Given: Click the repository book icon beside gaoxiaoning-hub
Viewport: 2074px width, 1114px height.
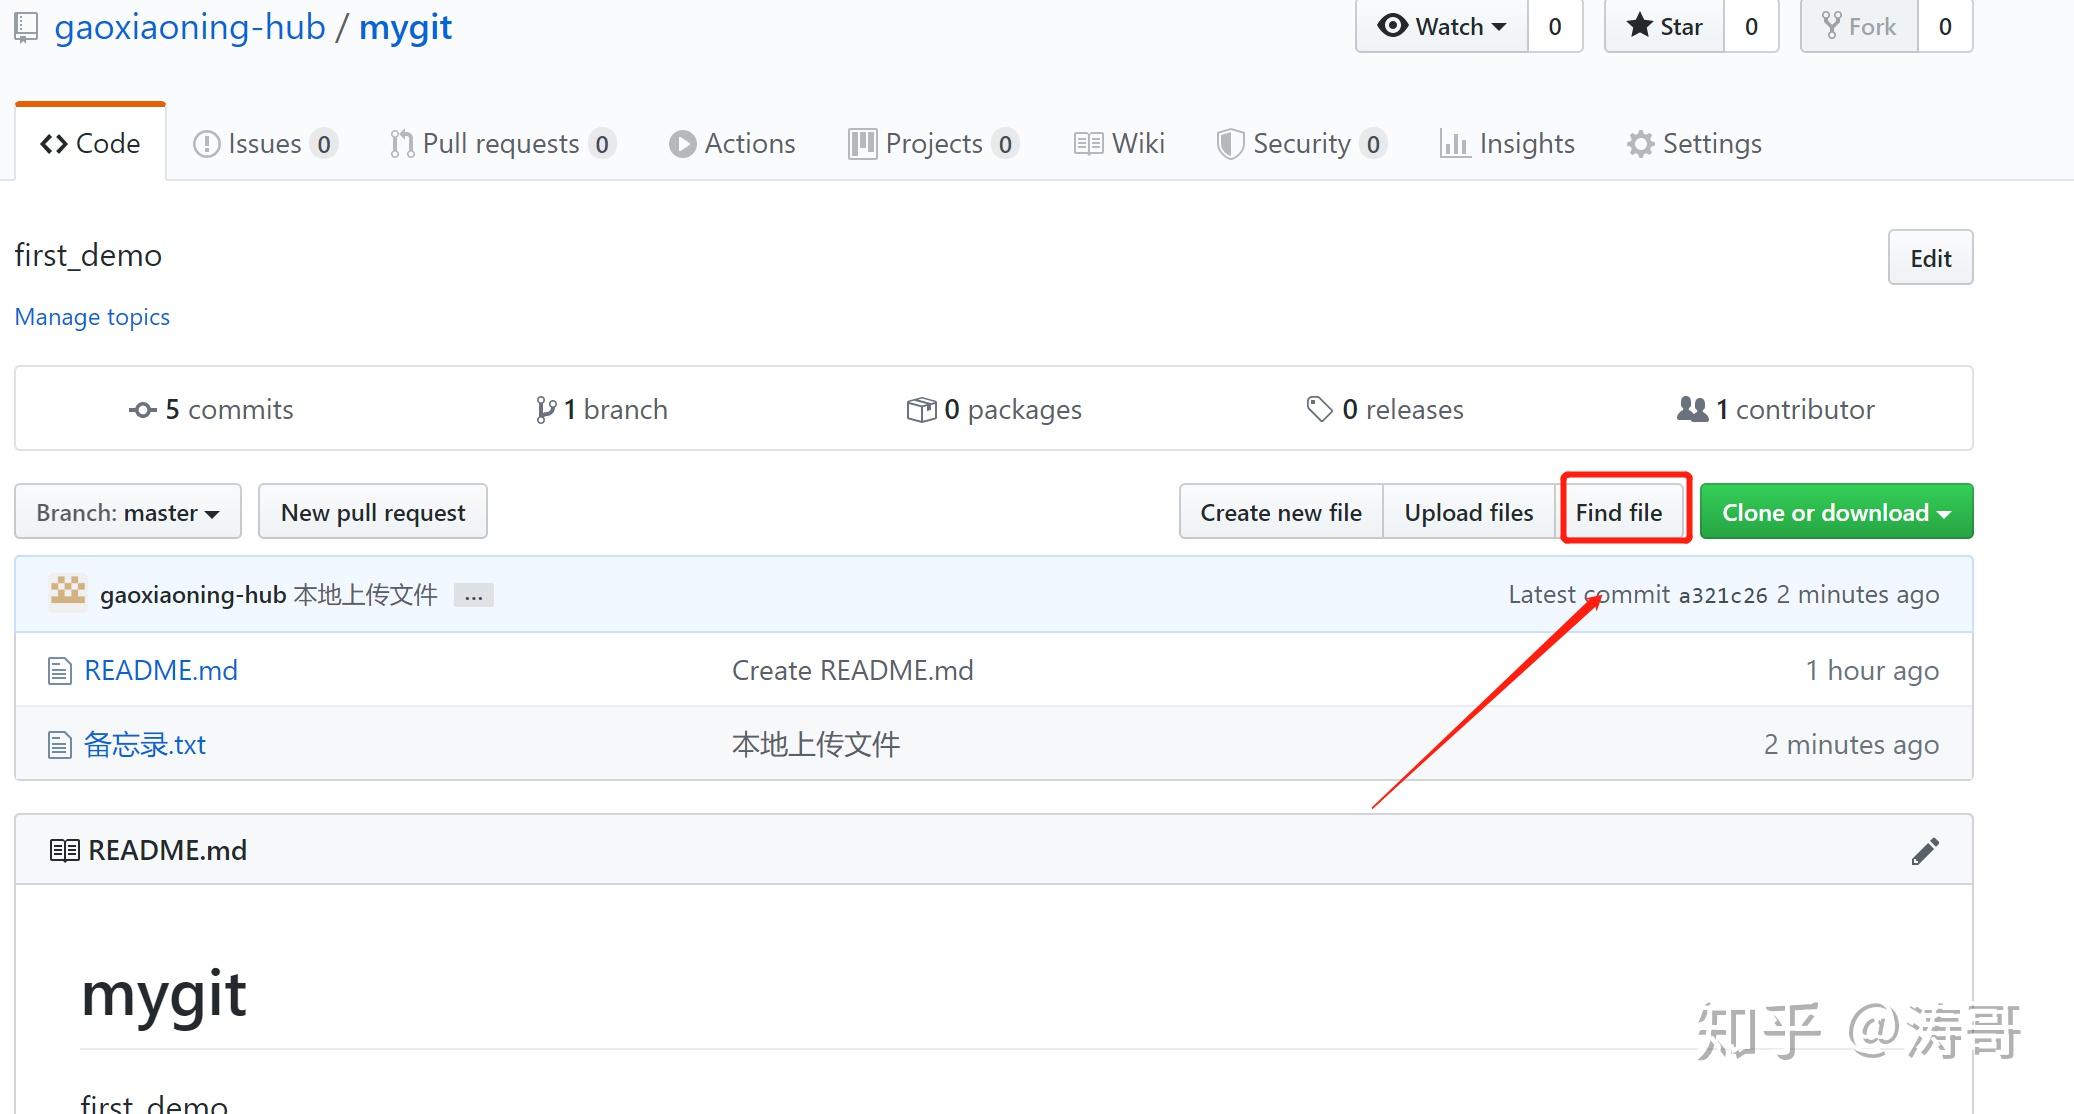Looking at the screenshot, I should click(27, 27).
